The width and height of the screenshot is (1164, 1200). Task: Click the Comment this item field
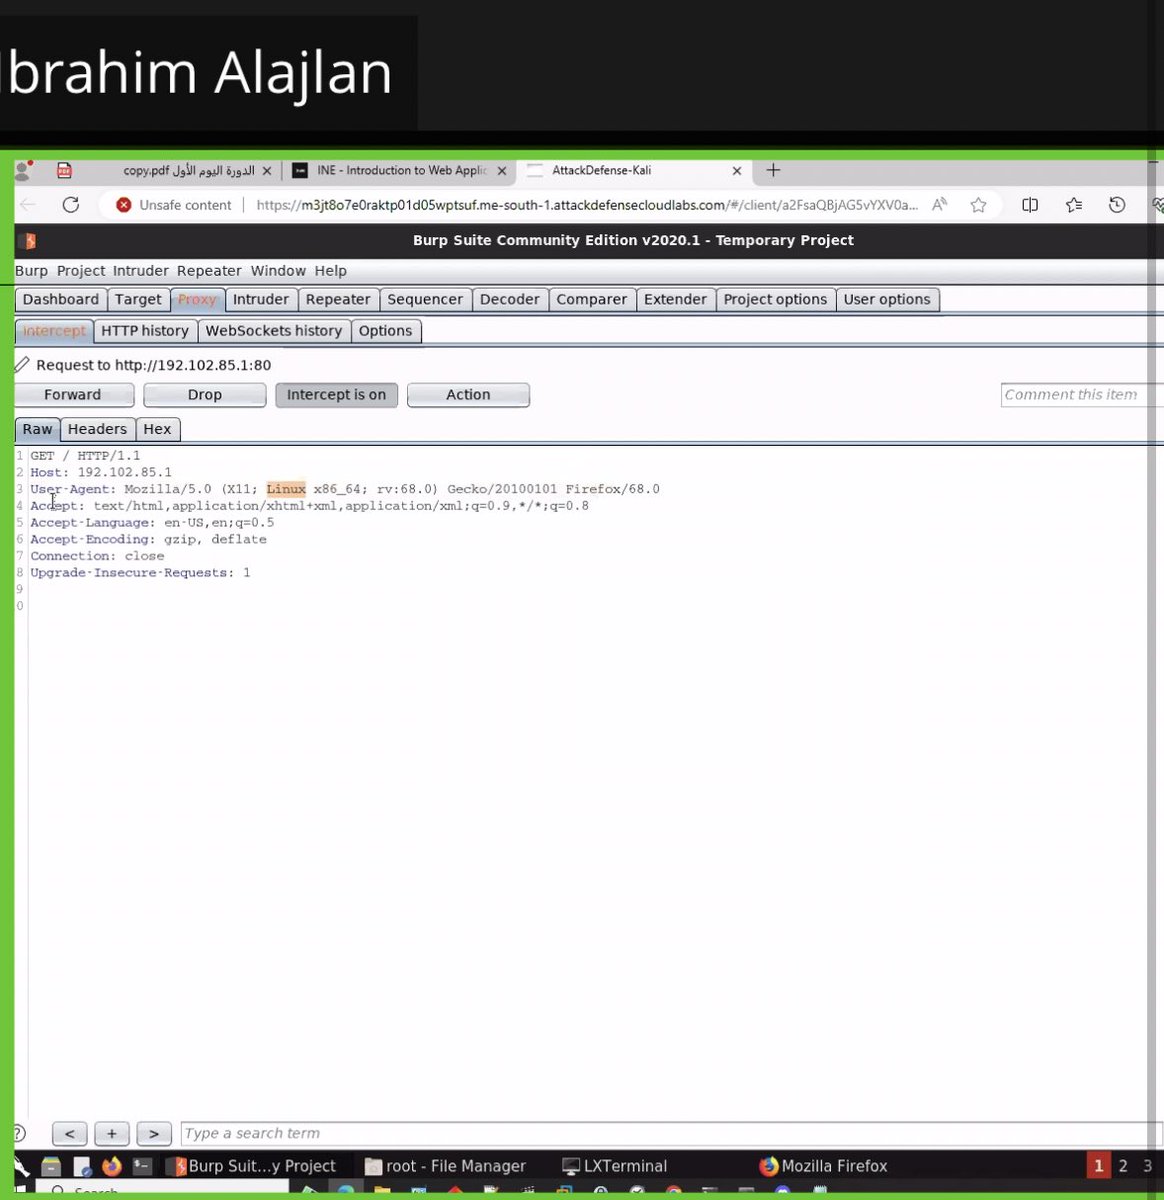(x=1082, y=395)
